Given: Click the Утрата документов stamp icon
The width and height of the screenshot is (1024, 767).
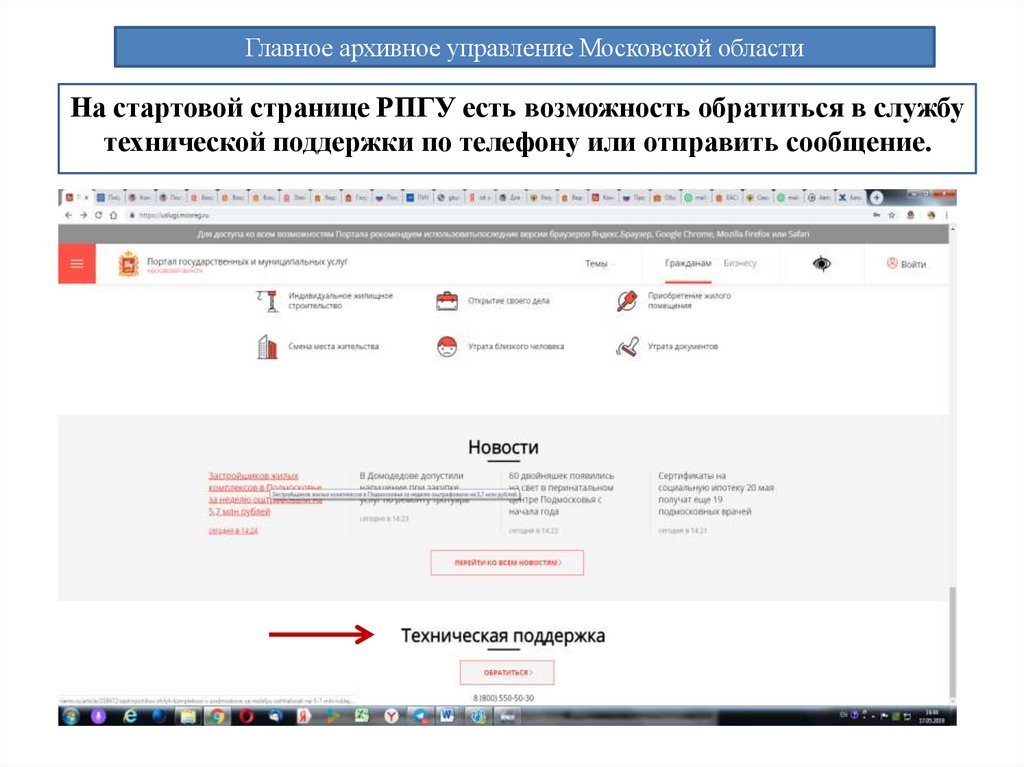Looking at the screenshot, I should [x=627, y=346].
